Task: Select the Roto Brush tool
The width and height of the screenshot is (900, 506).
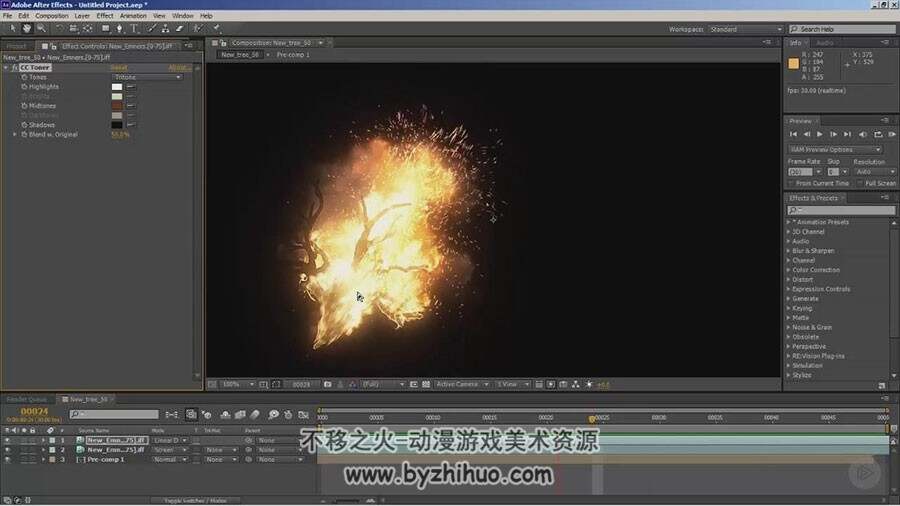Action: pyautogui.click(x=197, y=28)
